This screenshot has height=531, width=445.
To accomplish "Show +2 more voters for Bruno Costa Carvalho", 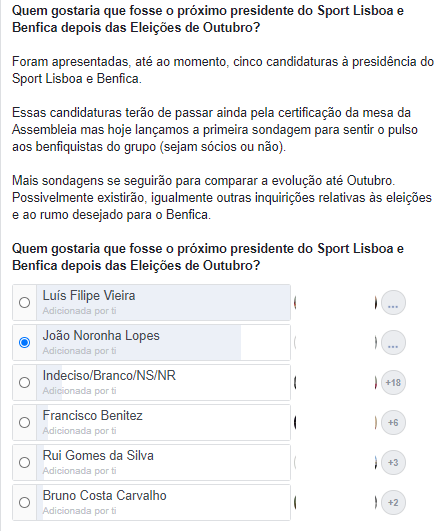I will (393, 502).
